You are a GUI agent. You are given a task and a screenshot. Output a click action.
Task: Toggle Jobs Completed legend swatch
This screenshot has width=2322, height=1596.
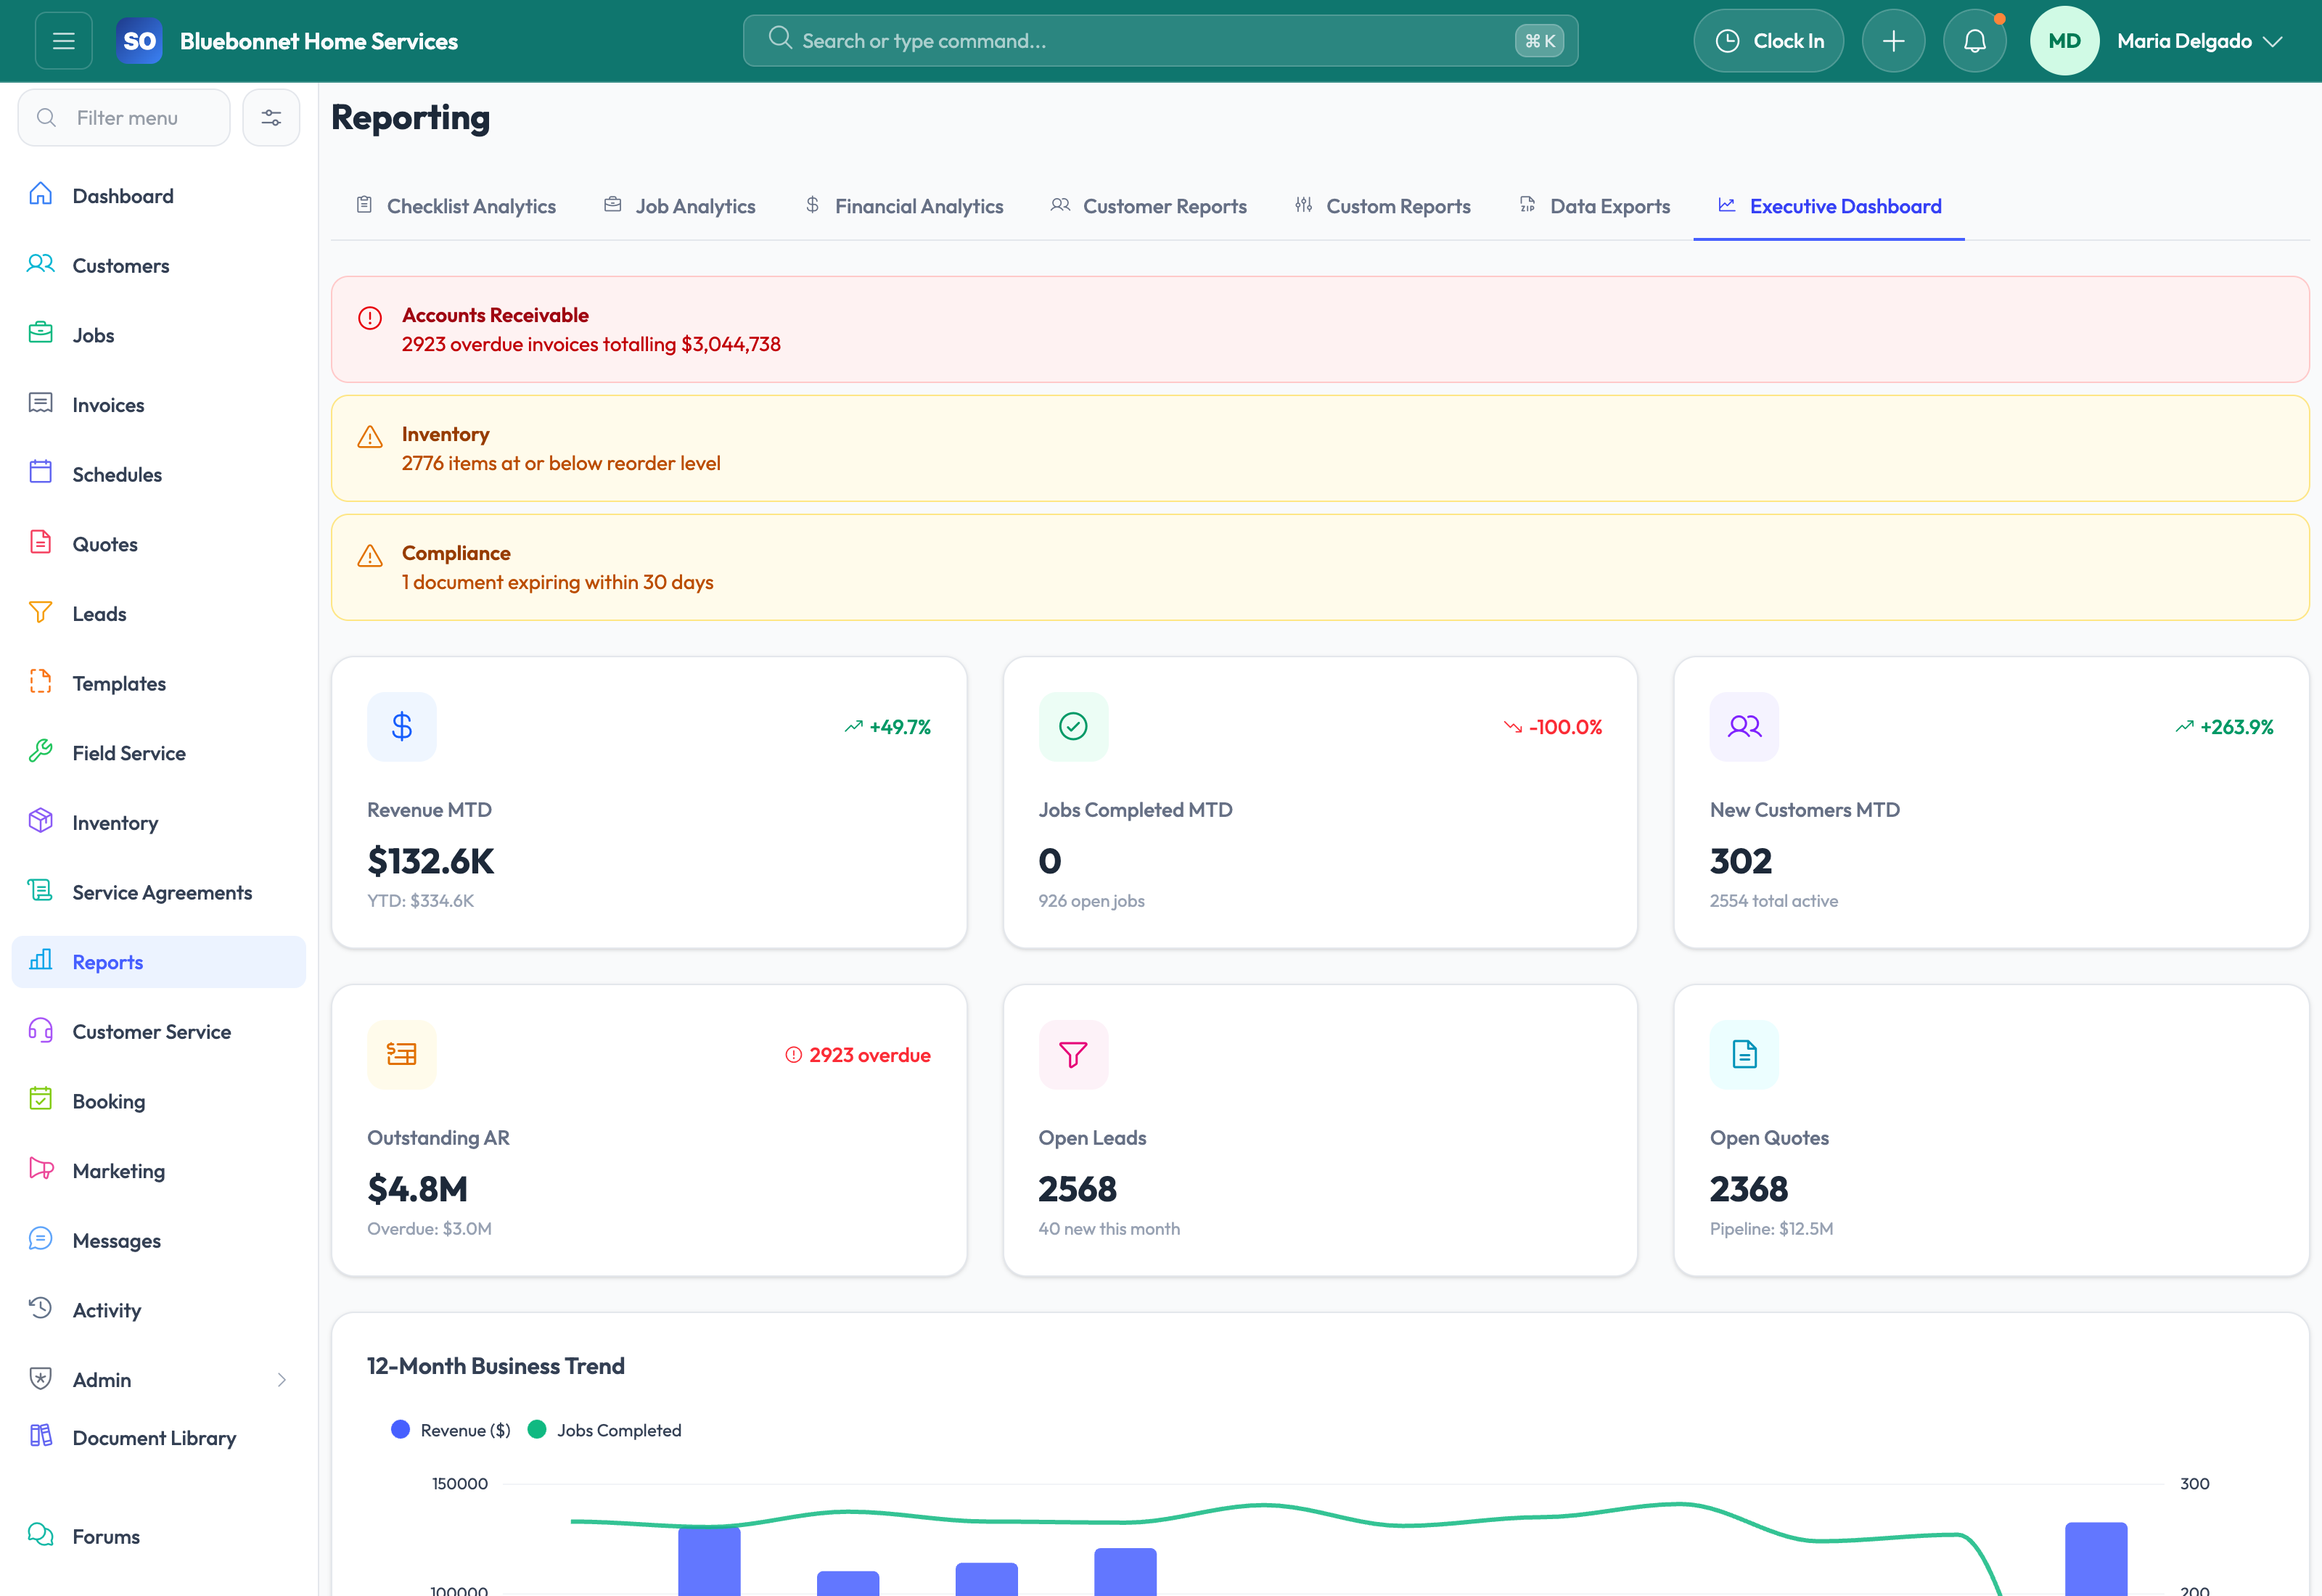tap(537, 1430)
